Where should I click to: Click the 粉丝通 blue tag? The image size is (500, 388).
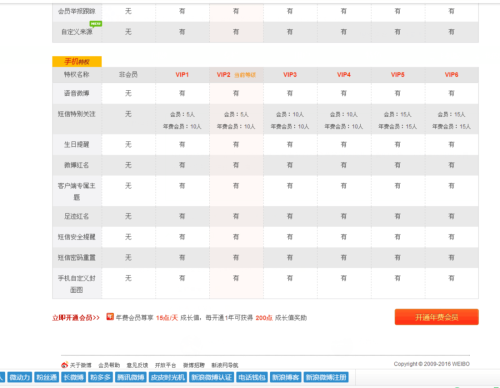point(47,377)
